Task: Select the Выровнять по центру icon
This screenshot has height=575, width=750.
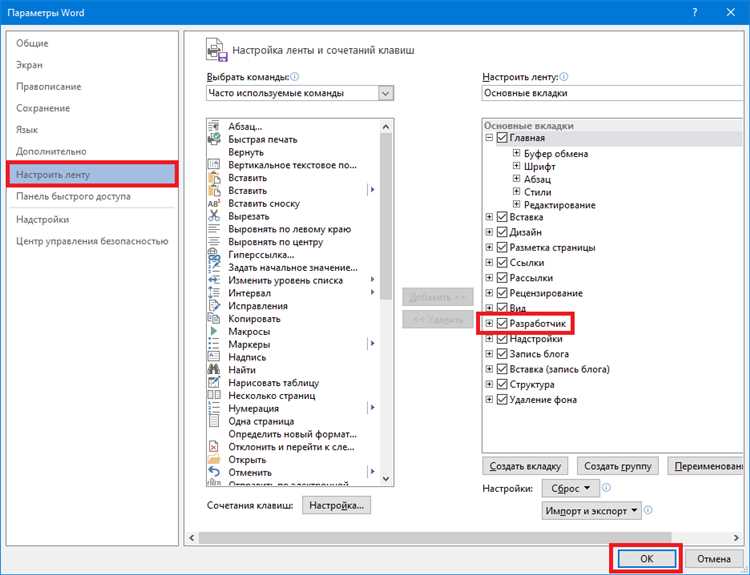Action: pos(214,242)
